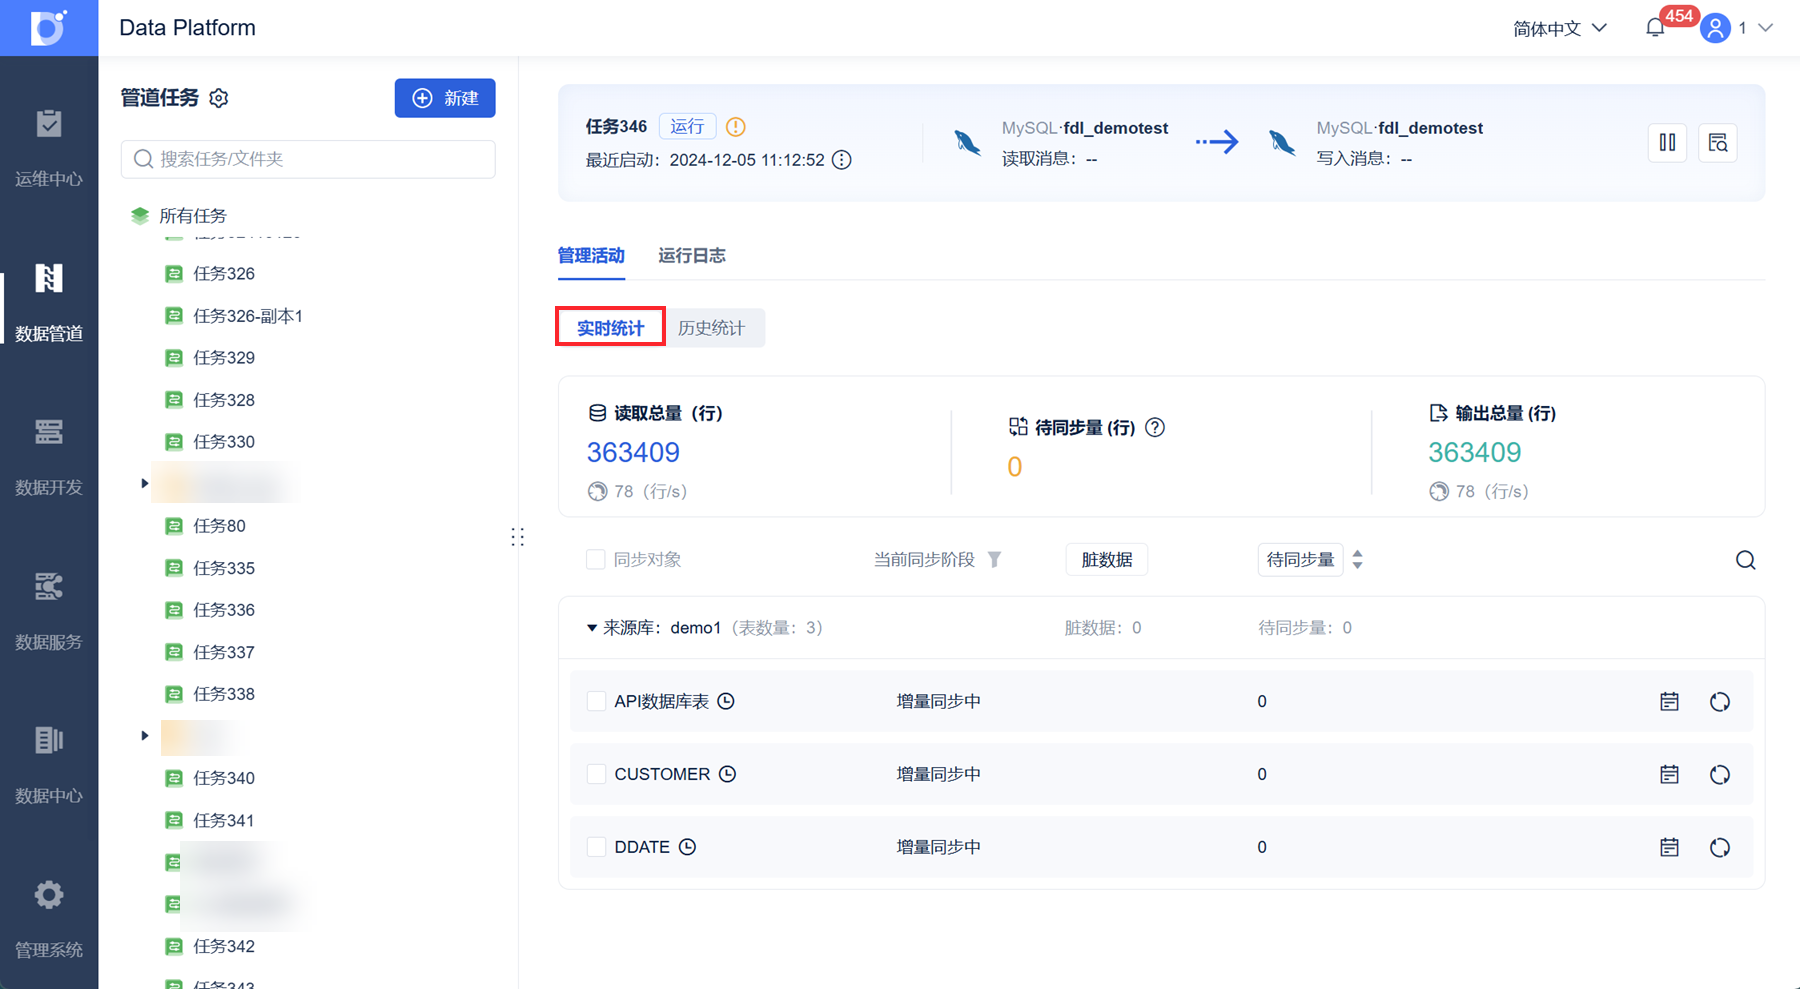
Task: Open the 运维中心 sidebar section
Action: click(49, 148)
